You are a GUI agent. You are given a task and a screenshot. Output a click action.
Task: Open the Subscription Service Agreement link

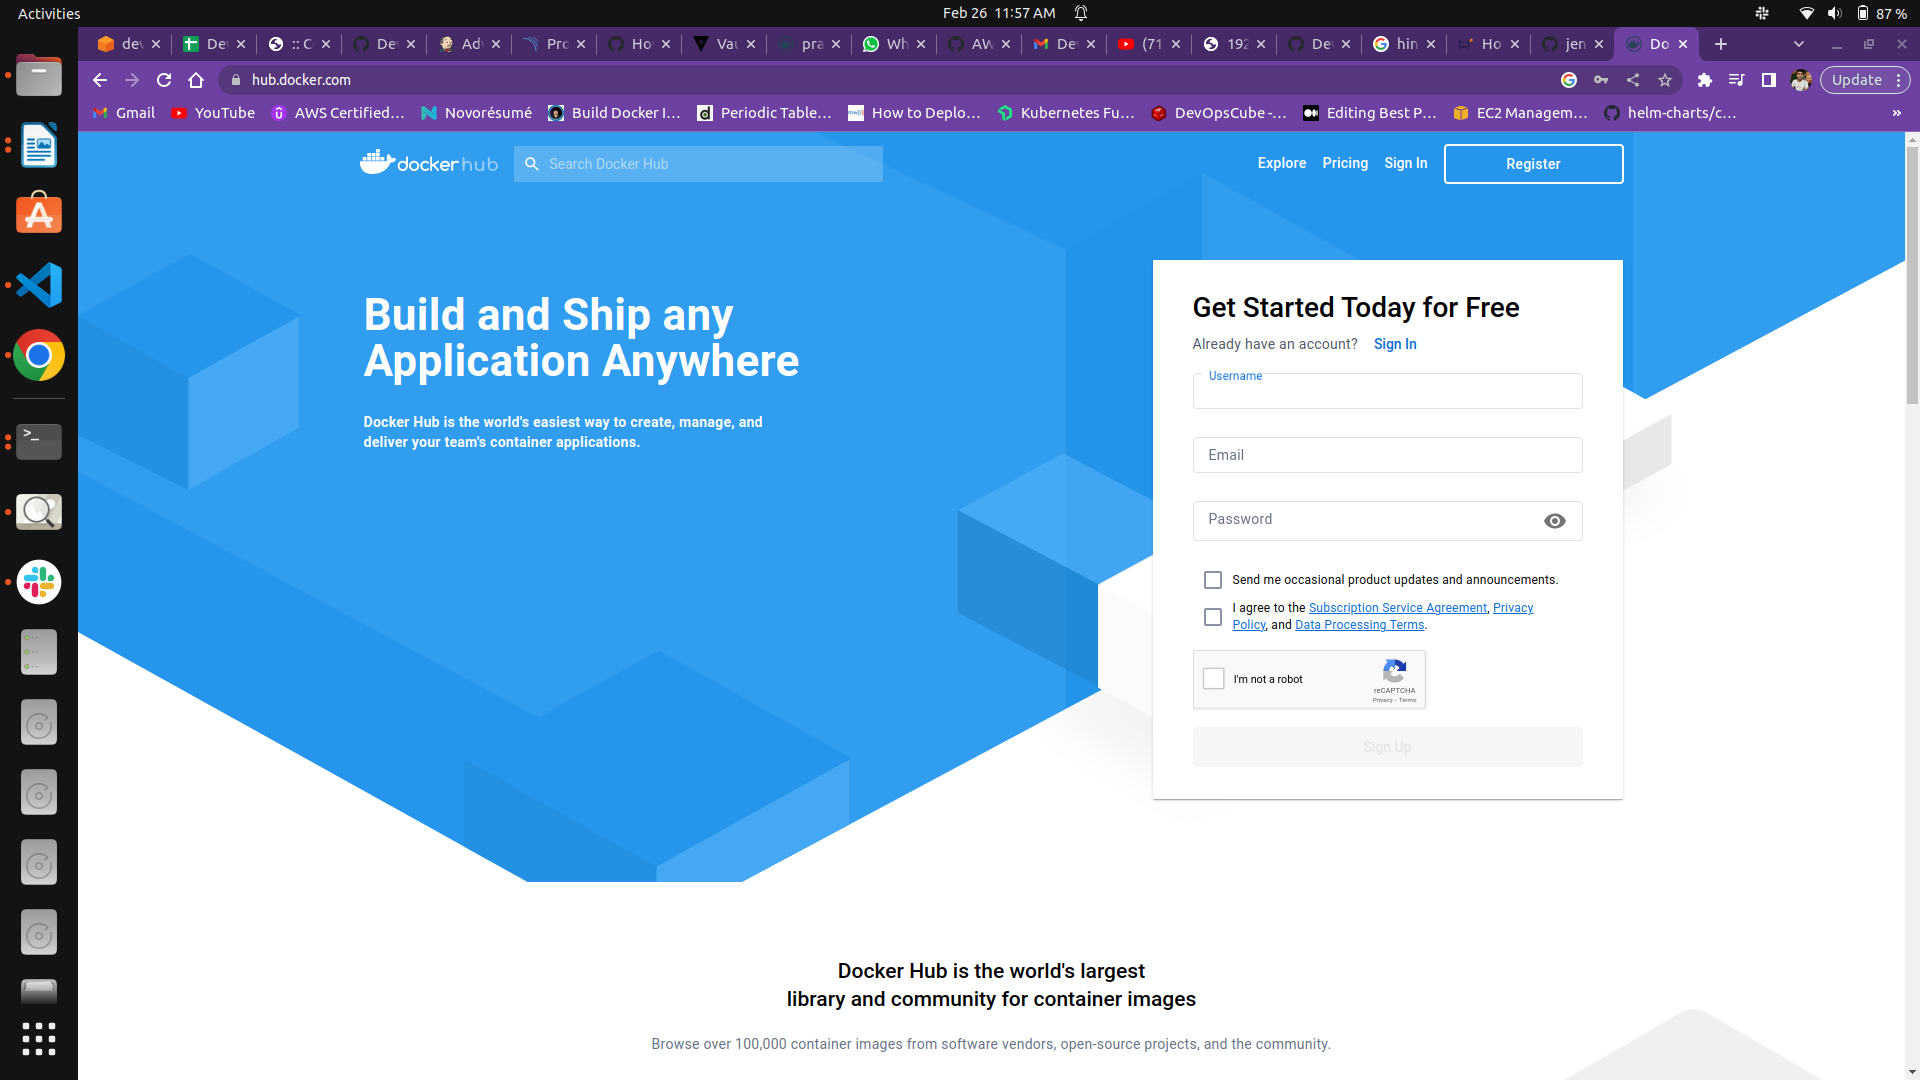click(x=1397, y=608)
